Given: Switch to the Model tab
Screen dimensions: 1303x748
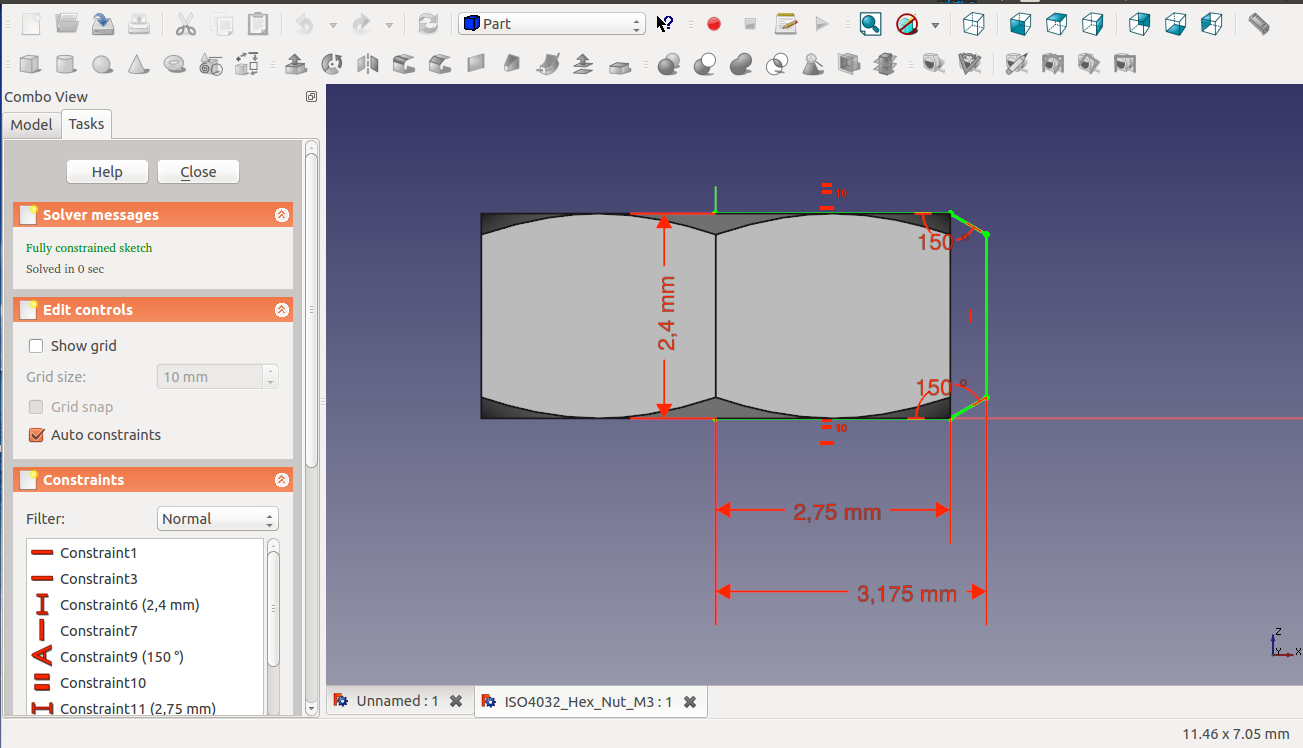Looking at the screenshot, I should pyautogui.click(x=31, y=125).
